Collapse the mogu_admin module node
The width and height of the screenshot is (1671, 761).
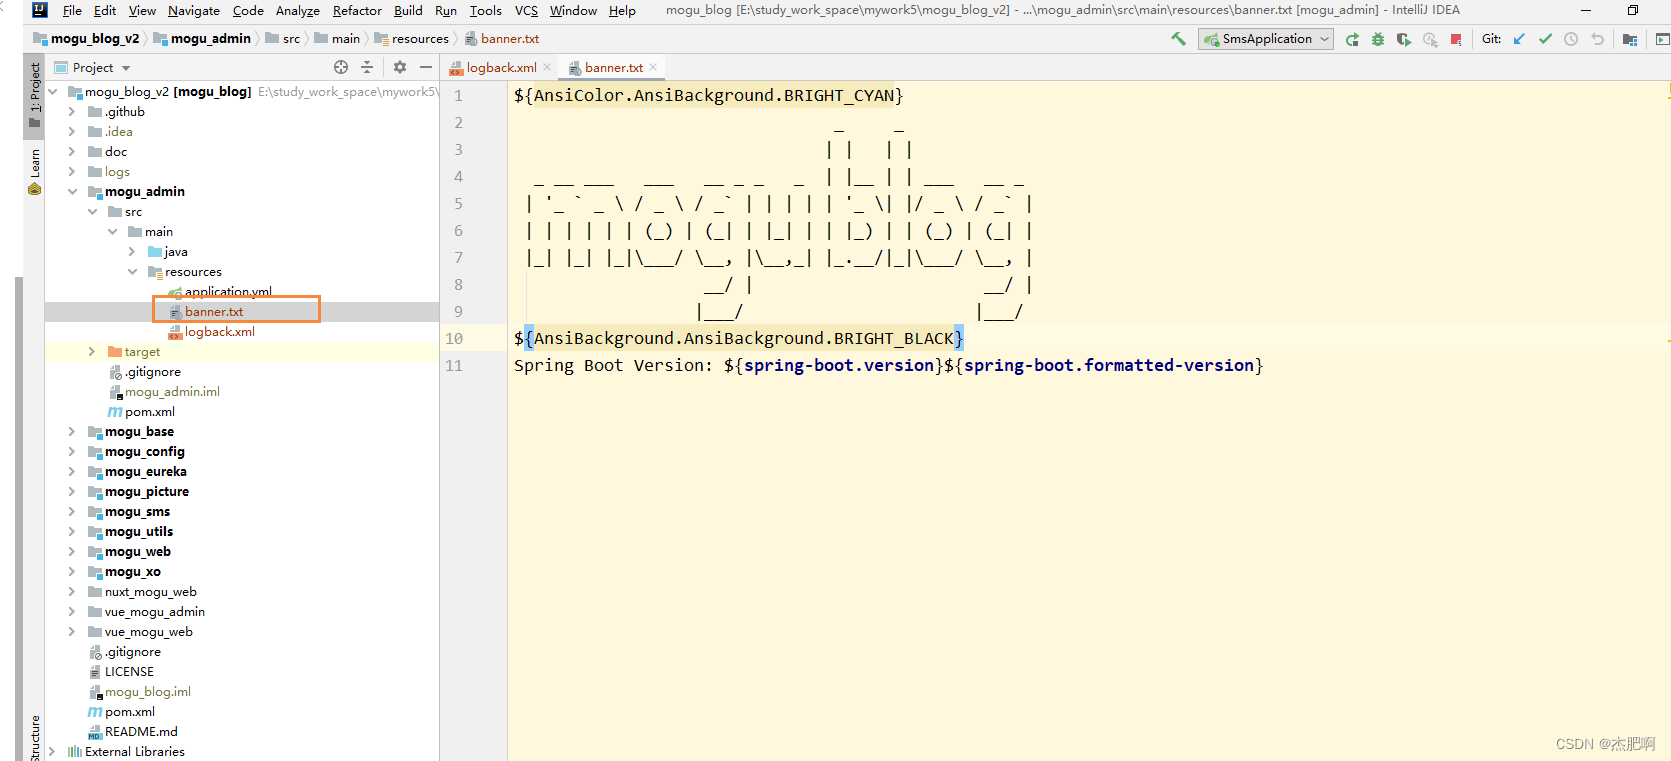[x=72, y=191]
